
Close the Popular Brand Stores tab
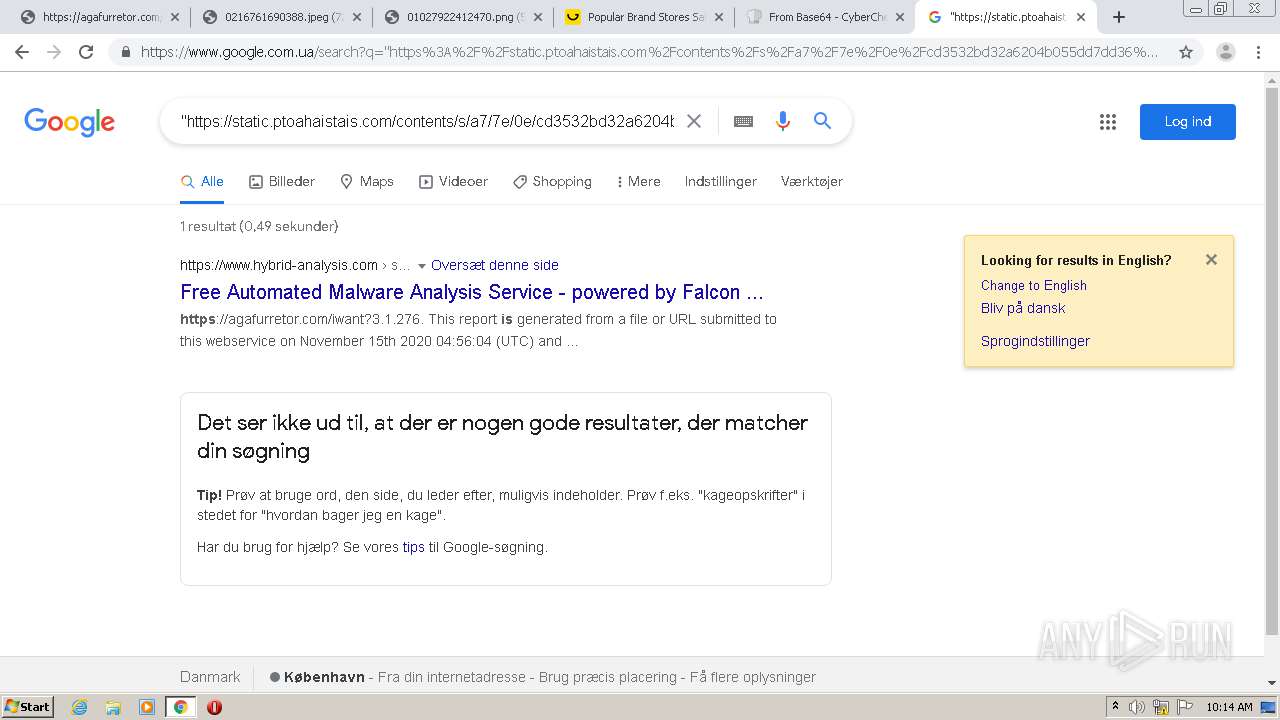720,17
